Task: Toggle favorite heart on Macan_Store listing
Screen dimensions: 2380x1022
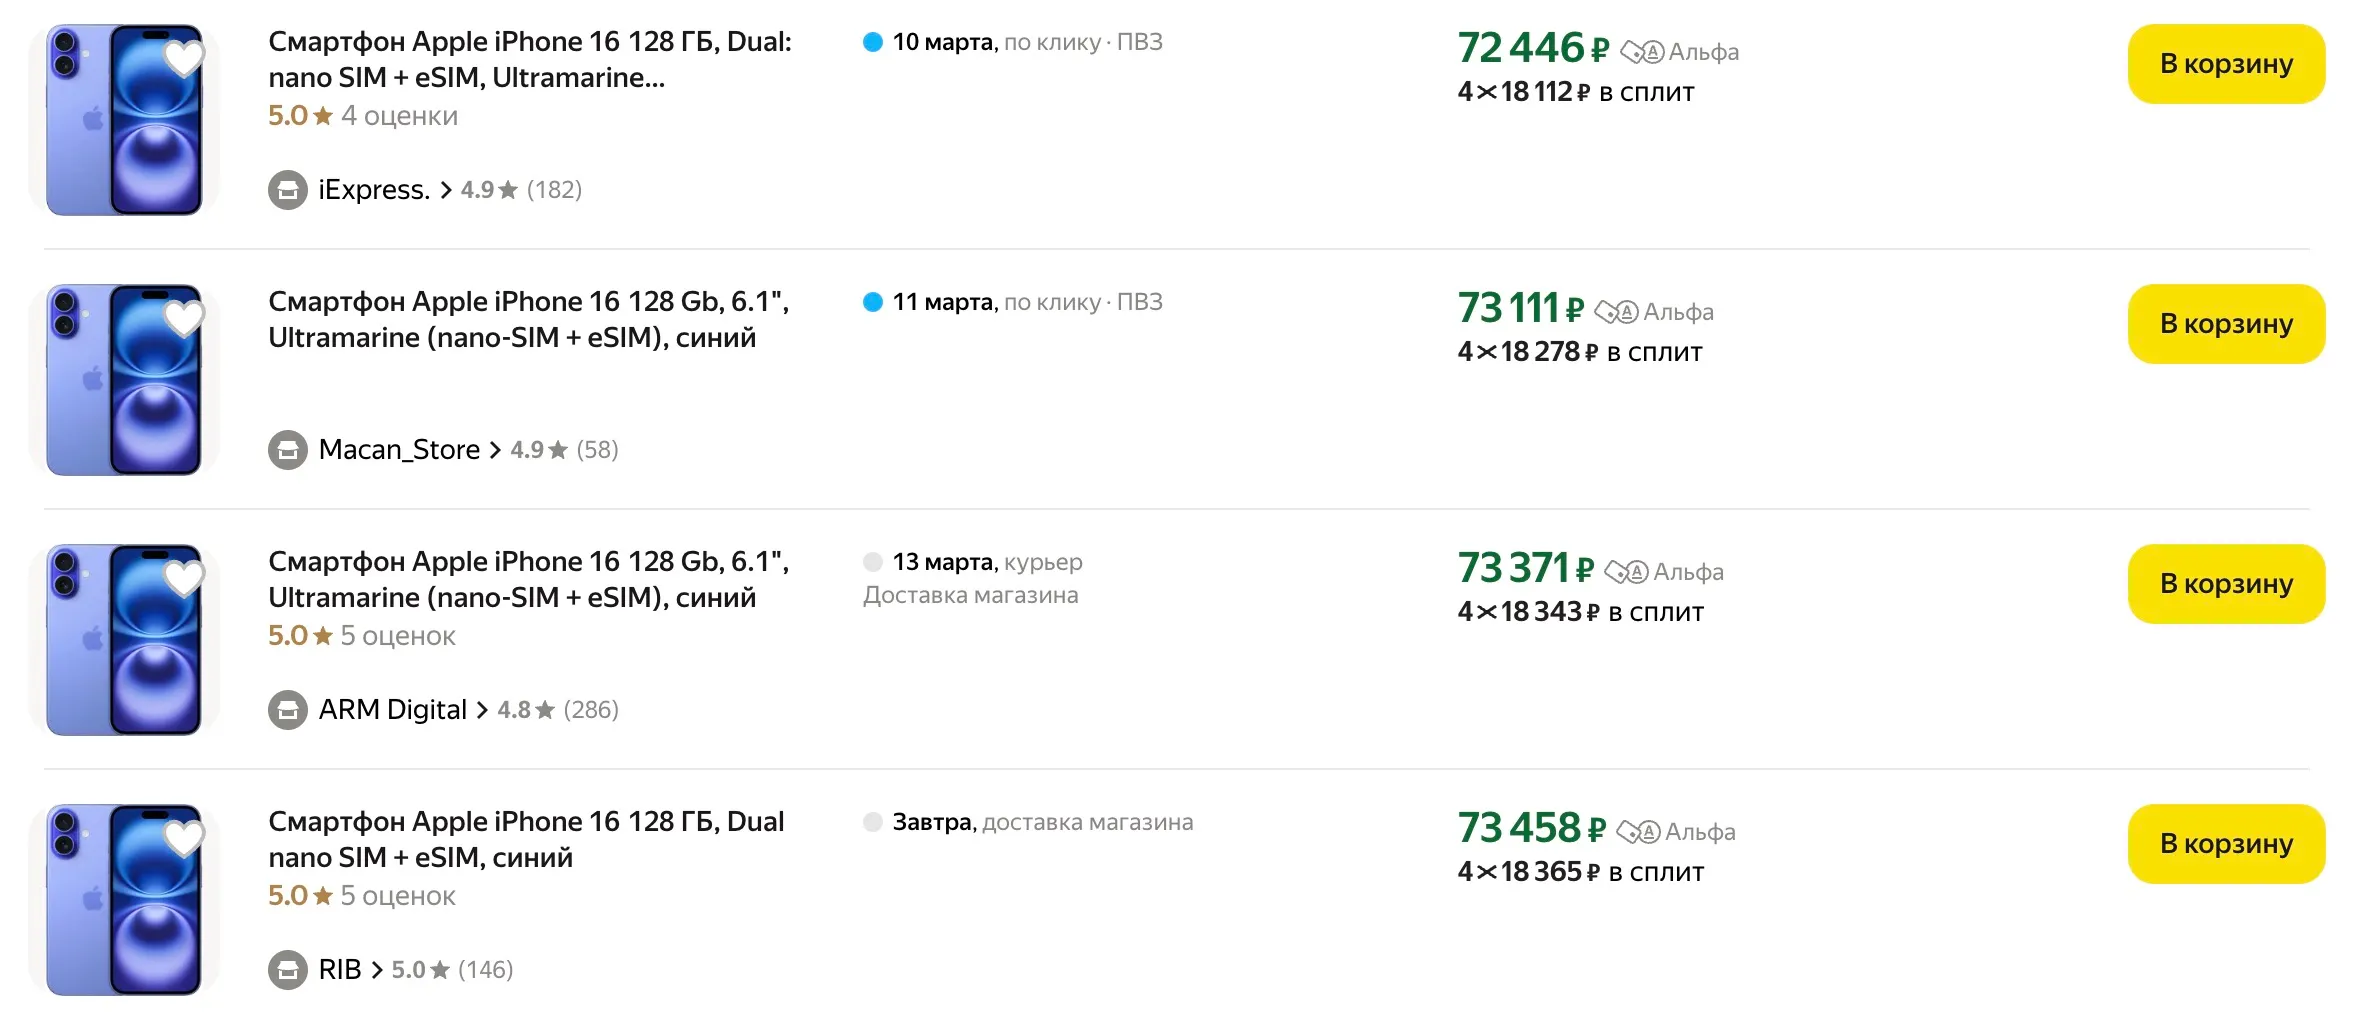Action: pos(184,319)
